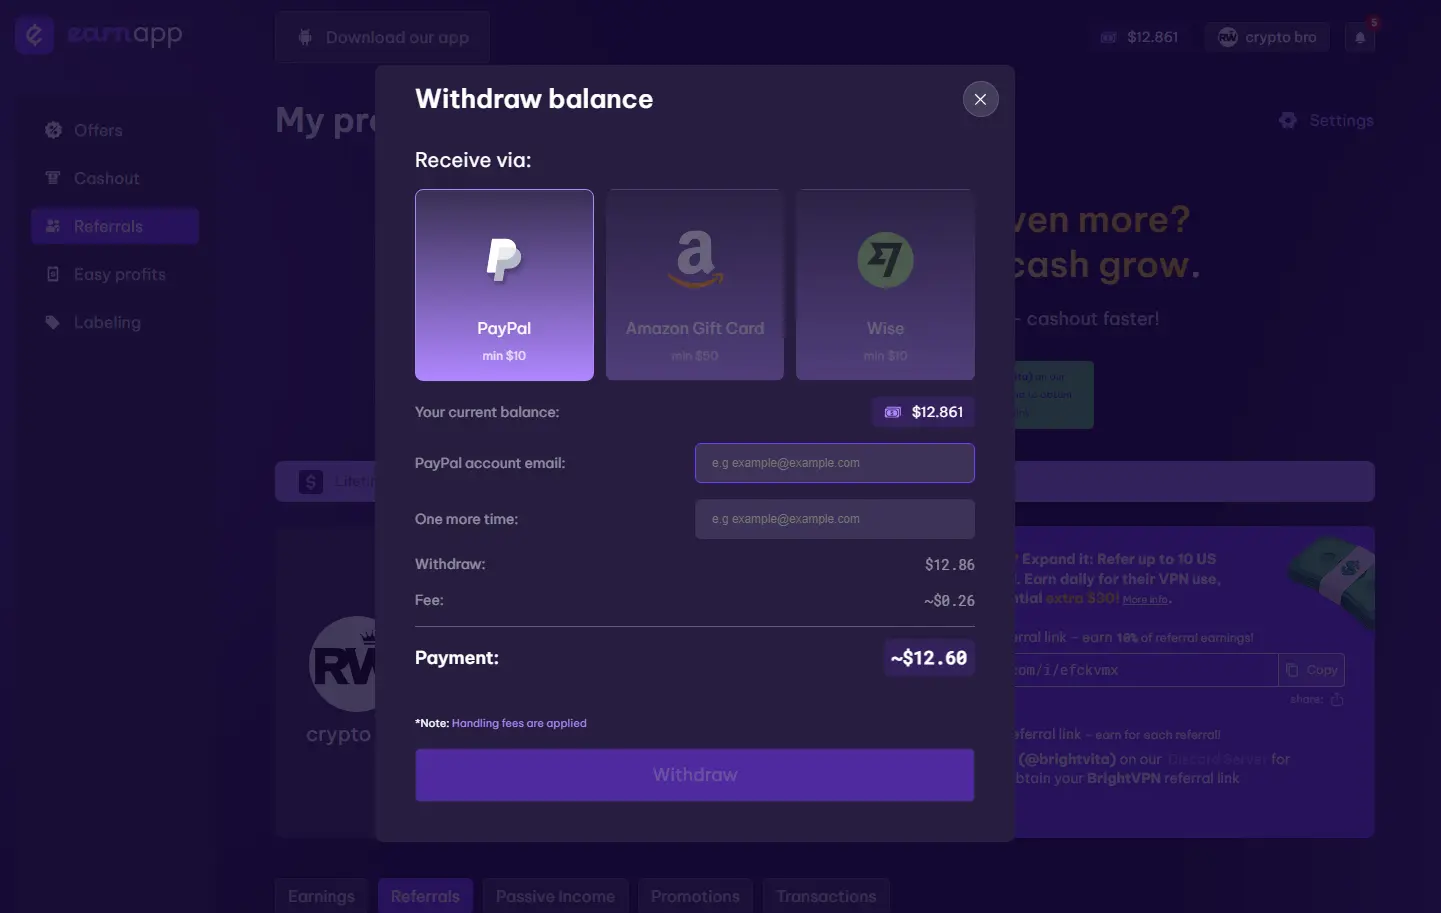The width and height of the screenshot is (1441, 913).
Task: Go to Labeling in the sidebar
Action: 115,322
